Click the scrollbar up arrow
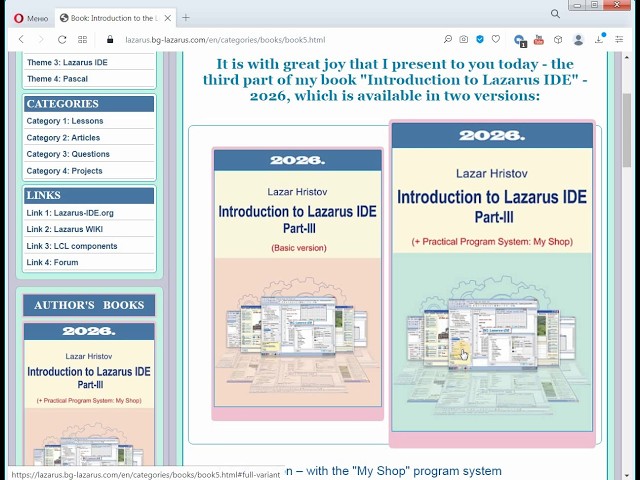The height and width of the screenshot is (480, 640). pyautogui.click(x=627, y=58)
